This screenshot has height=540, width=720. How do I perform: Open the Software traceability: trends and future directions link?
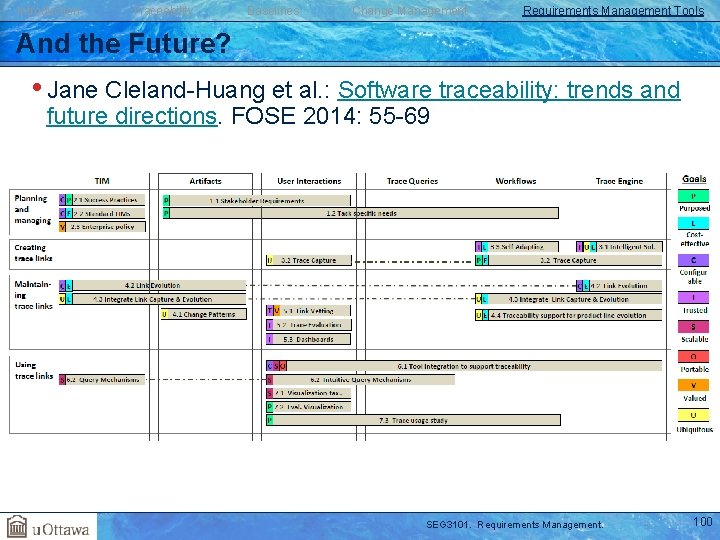click(363, 103)
